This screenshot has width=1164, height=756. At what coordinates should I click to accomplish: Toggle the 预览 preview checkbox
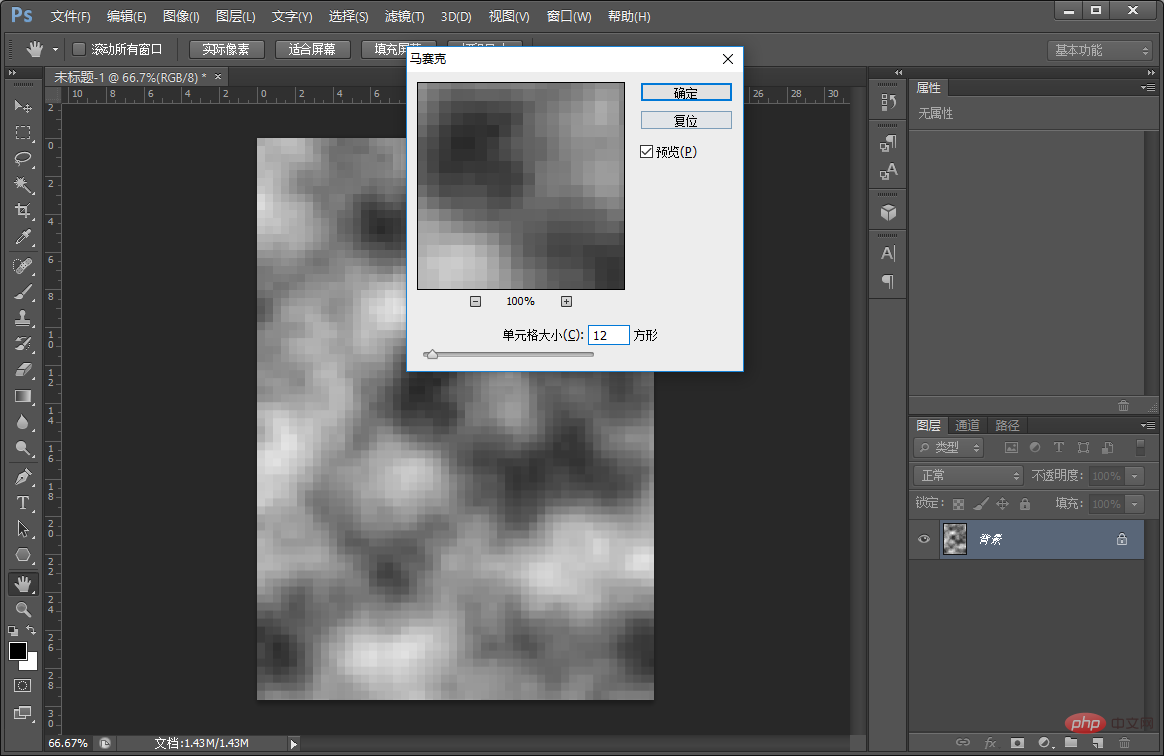(x=647, y=151)
